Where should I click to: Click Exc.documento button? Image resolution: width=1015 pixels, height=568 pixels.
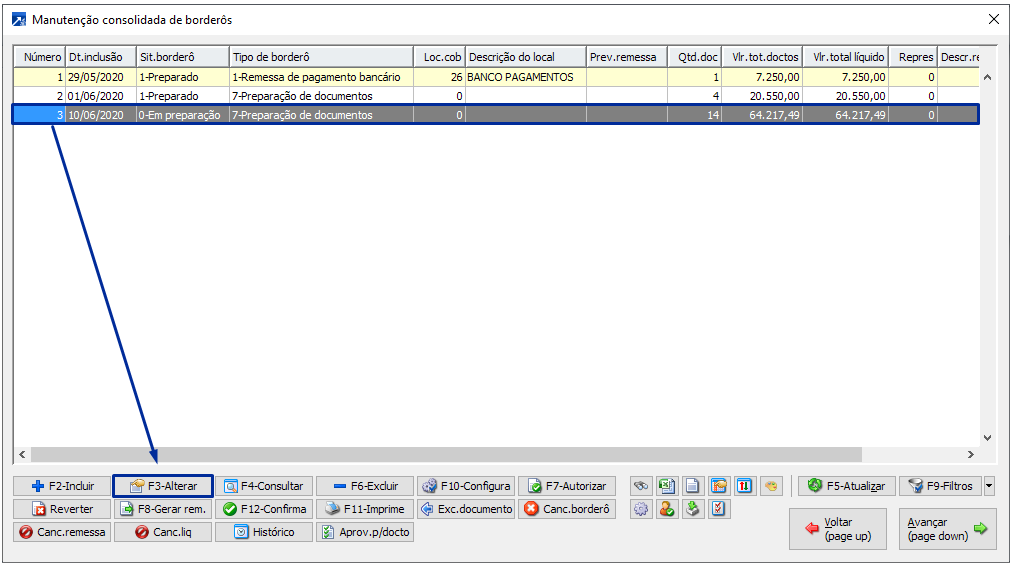[x=466, y=509]
